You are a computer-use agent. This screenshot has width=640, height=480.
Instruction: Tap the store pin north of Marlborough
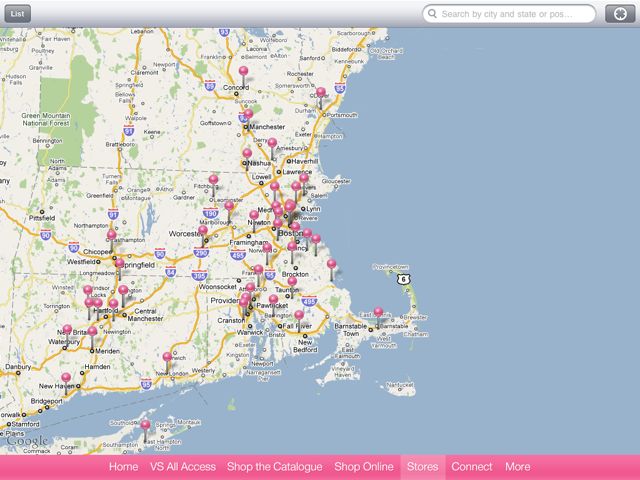pyautogui.click(x=229, y=206)
